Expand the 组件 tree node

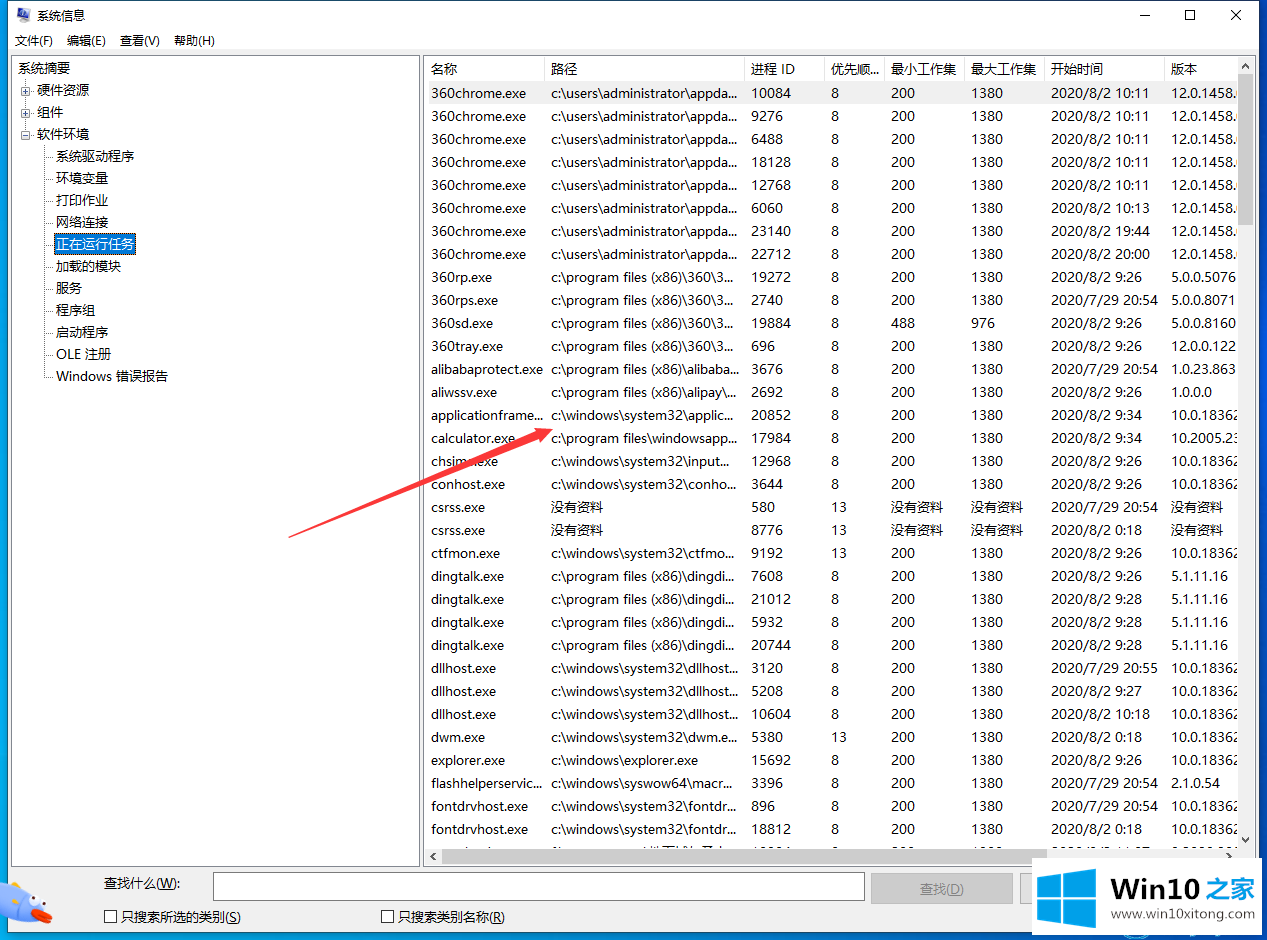[26, 112]
